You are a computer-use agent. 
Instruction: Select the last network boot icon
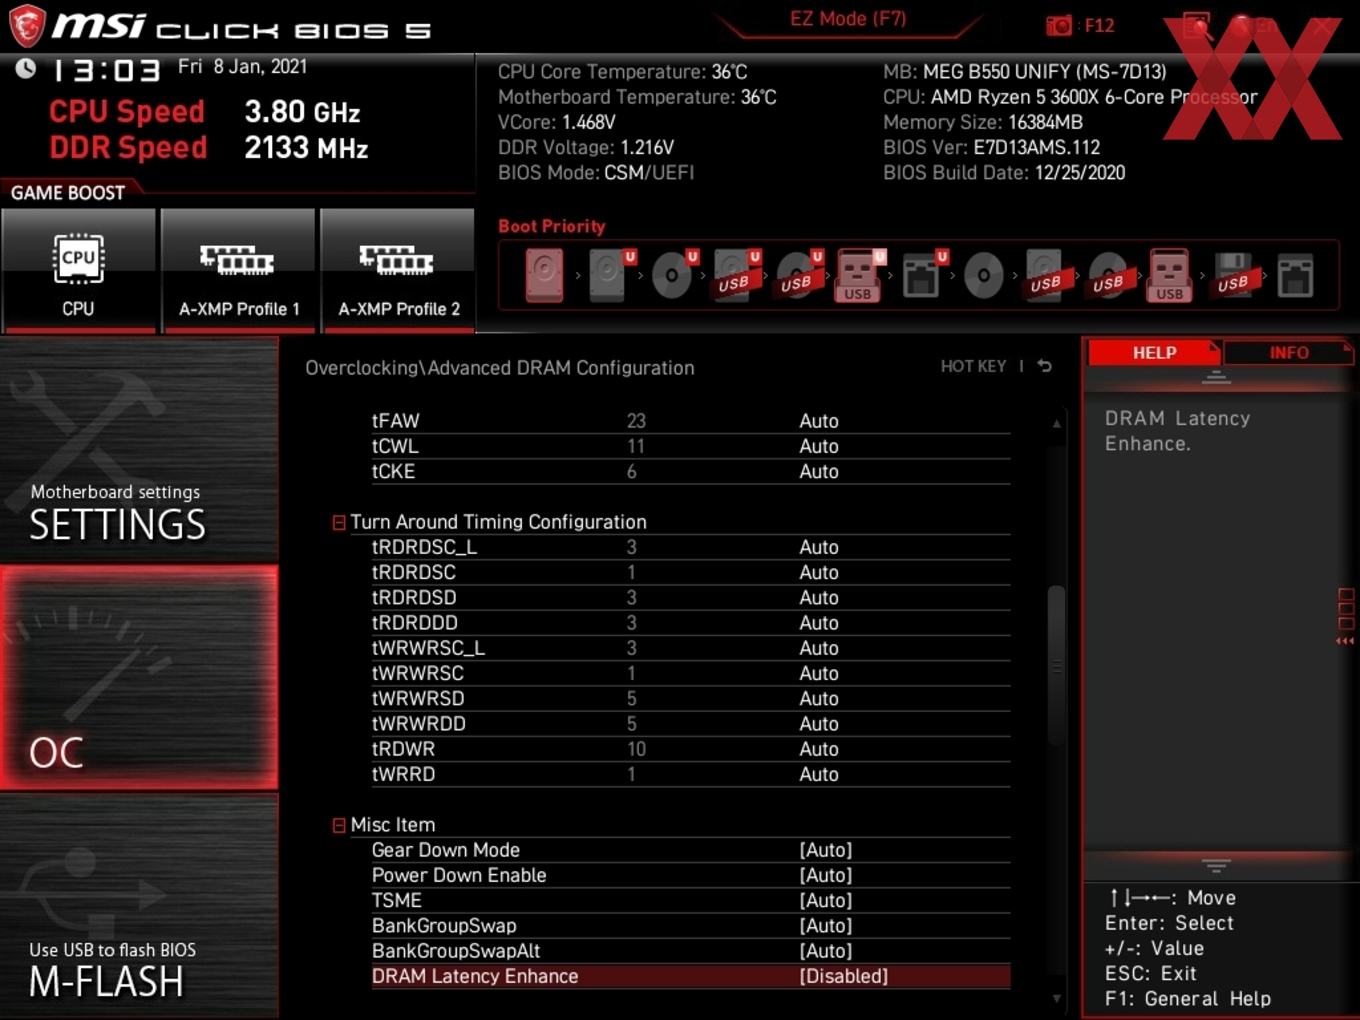[x=1295, y=275]
